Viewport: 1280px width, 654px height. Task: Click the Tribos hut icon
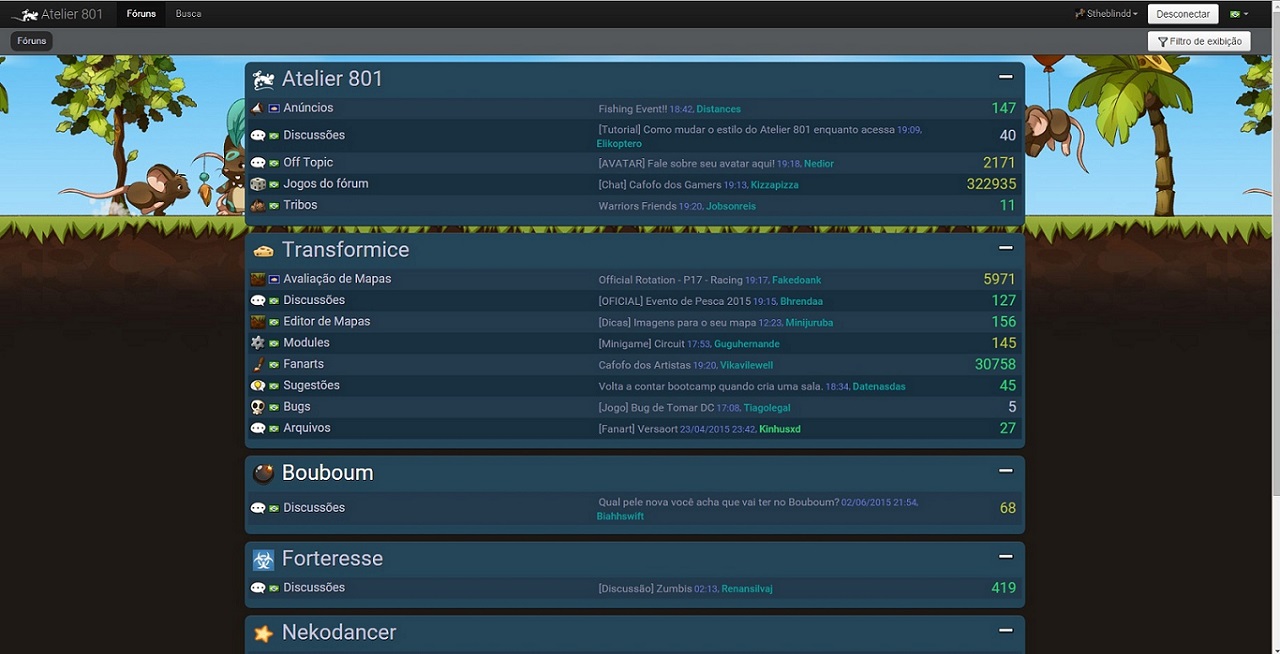coord(257,205)
